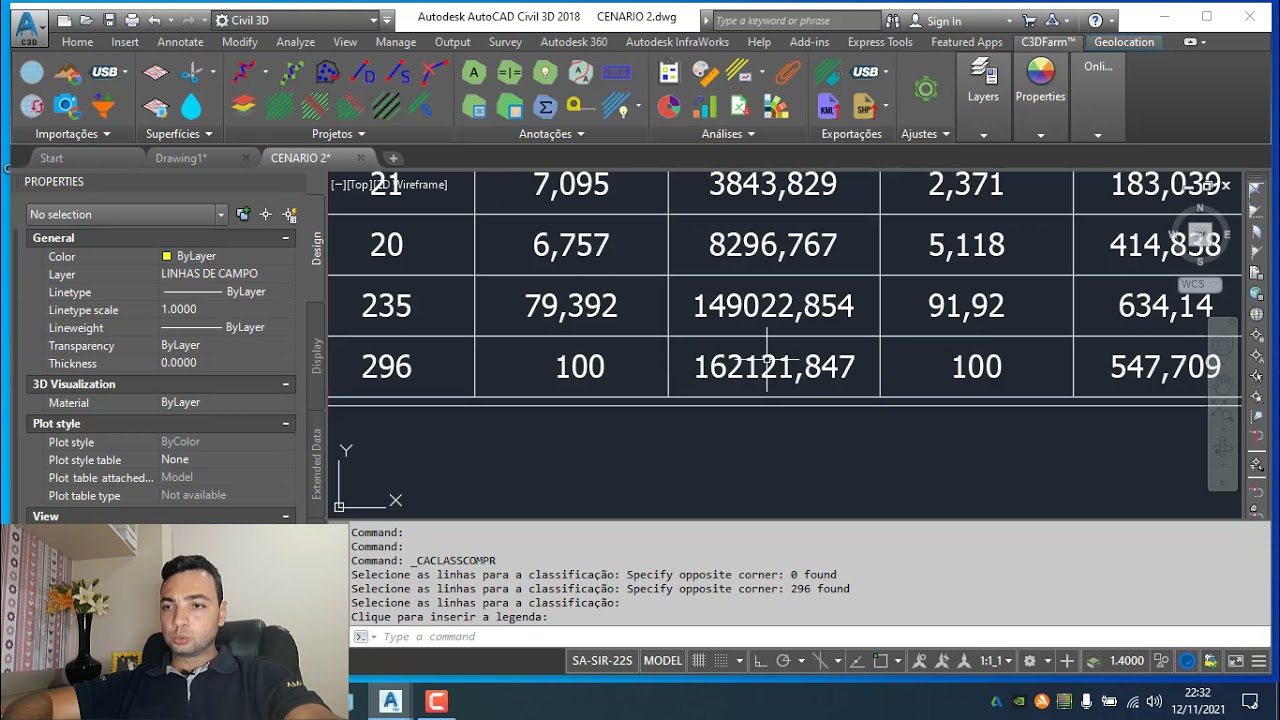
Task: Toggle the drawing grid display
Action: point(699,661)
